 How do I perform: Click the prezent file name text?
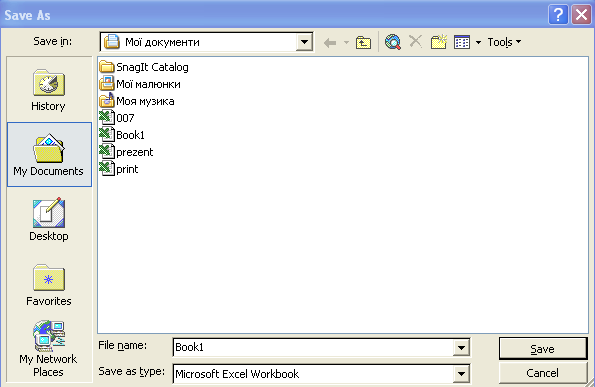pos(135,152)
